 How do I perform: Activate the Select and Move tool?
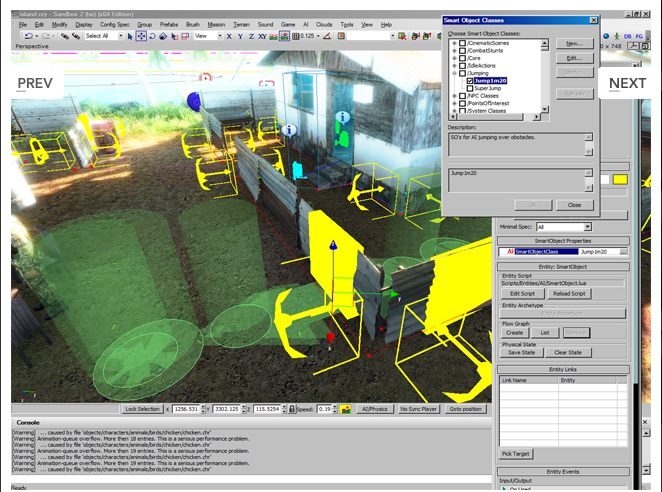click(141, 36)
